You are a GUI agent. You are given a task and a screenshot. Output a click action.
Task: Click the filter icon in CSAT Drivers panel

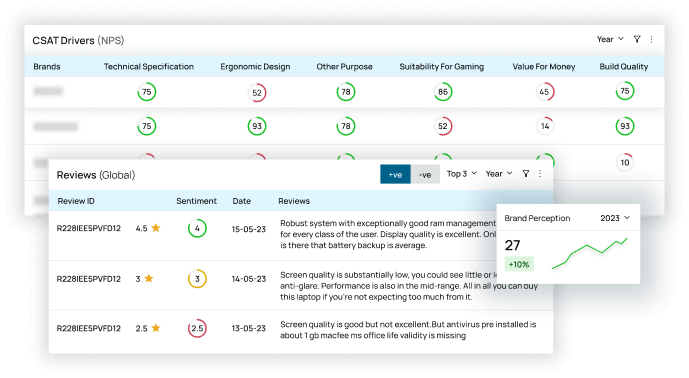(x=637, y=39)
